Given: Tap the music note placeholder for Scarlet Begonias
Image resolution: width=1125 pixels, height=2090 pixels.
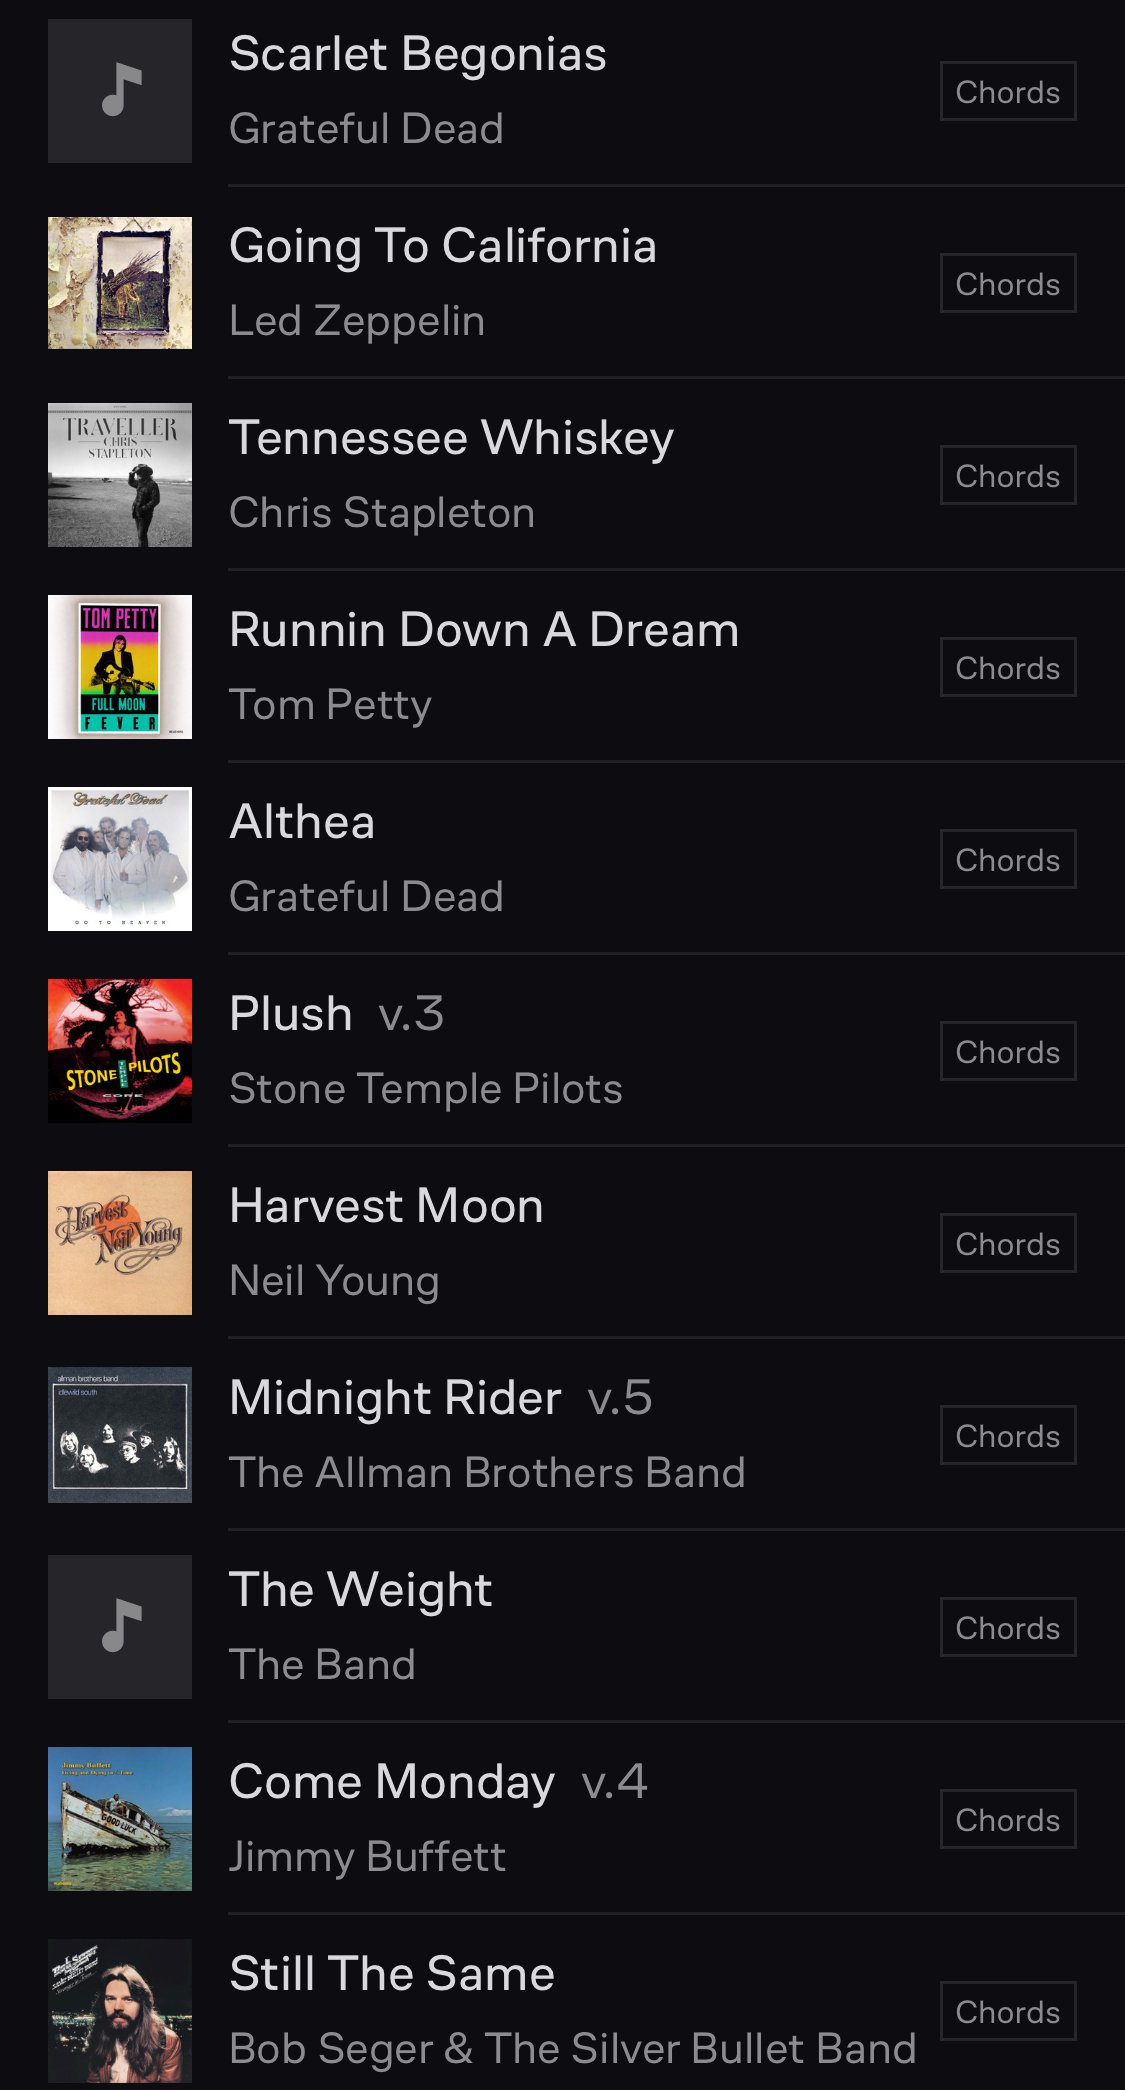Looking at the screenshot, I should click(x=120, y=91).
